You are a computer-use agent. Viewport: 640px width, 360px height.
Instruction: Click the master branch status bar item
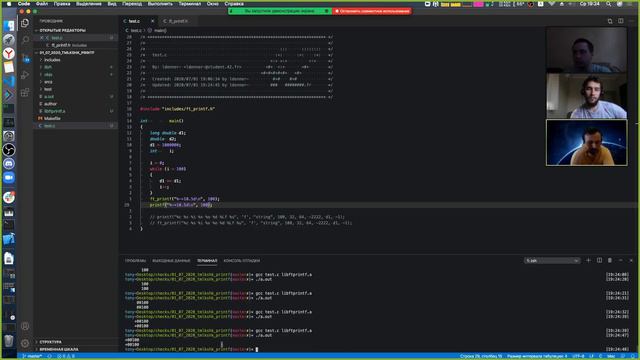click(x=32, y=356)
